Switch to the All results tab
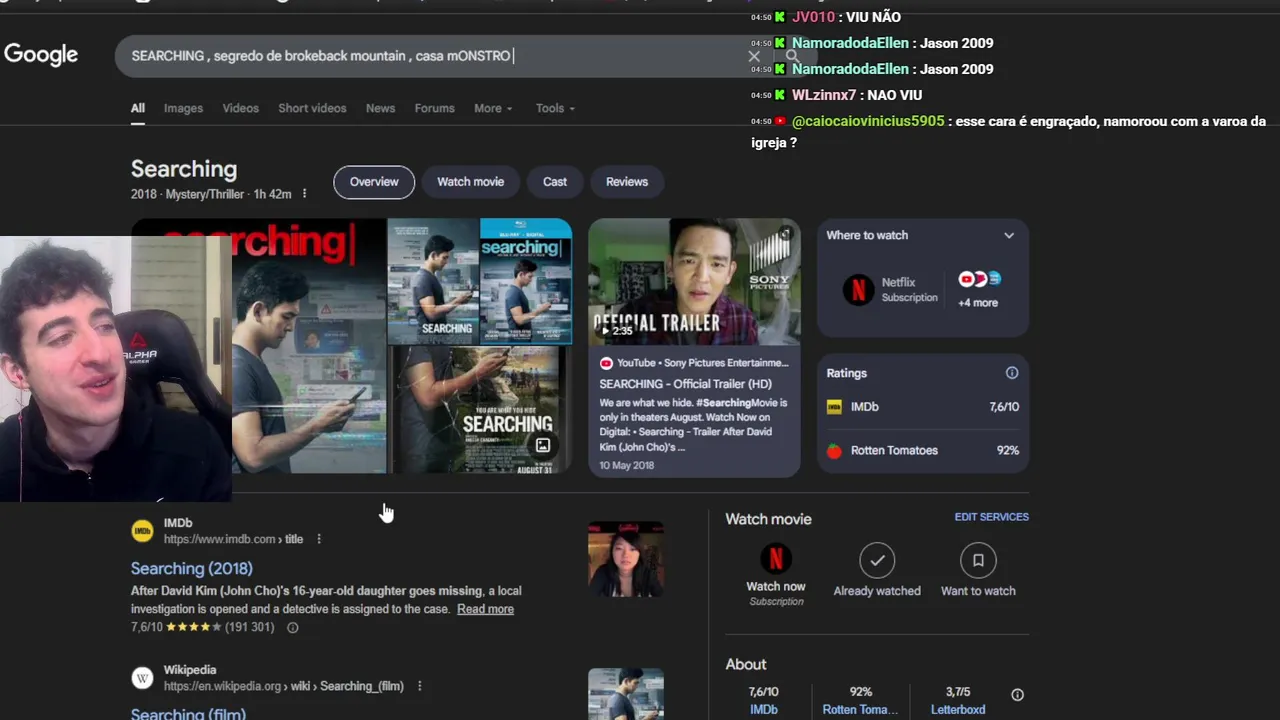 coord(138,108)
